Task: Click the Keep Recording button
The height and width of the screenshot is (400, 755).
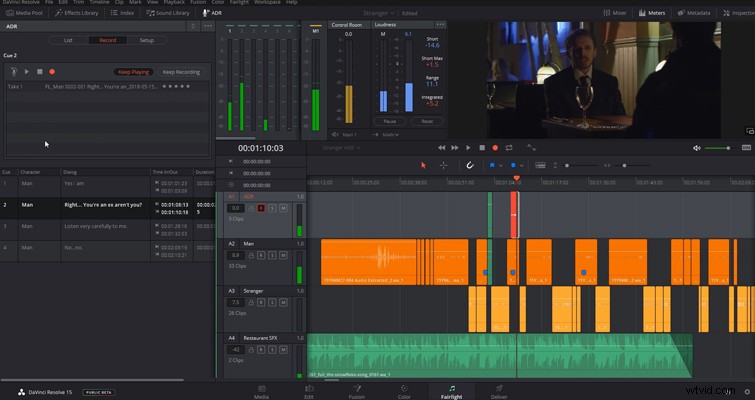Action: tap(181, 72)
